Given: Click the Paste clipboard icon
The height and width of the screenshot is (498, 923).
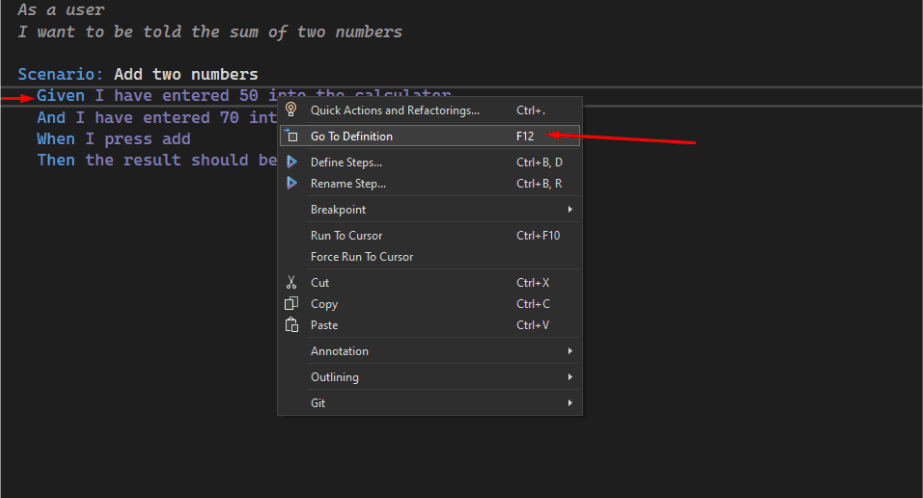Looking at the screenshot, I should coord(291,325).
